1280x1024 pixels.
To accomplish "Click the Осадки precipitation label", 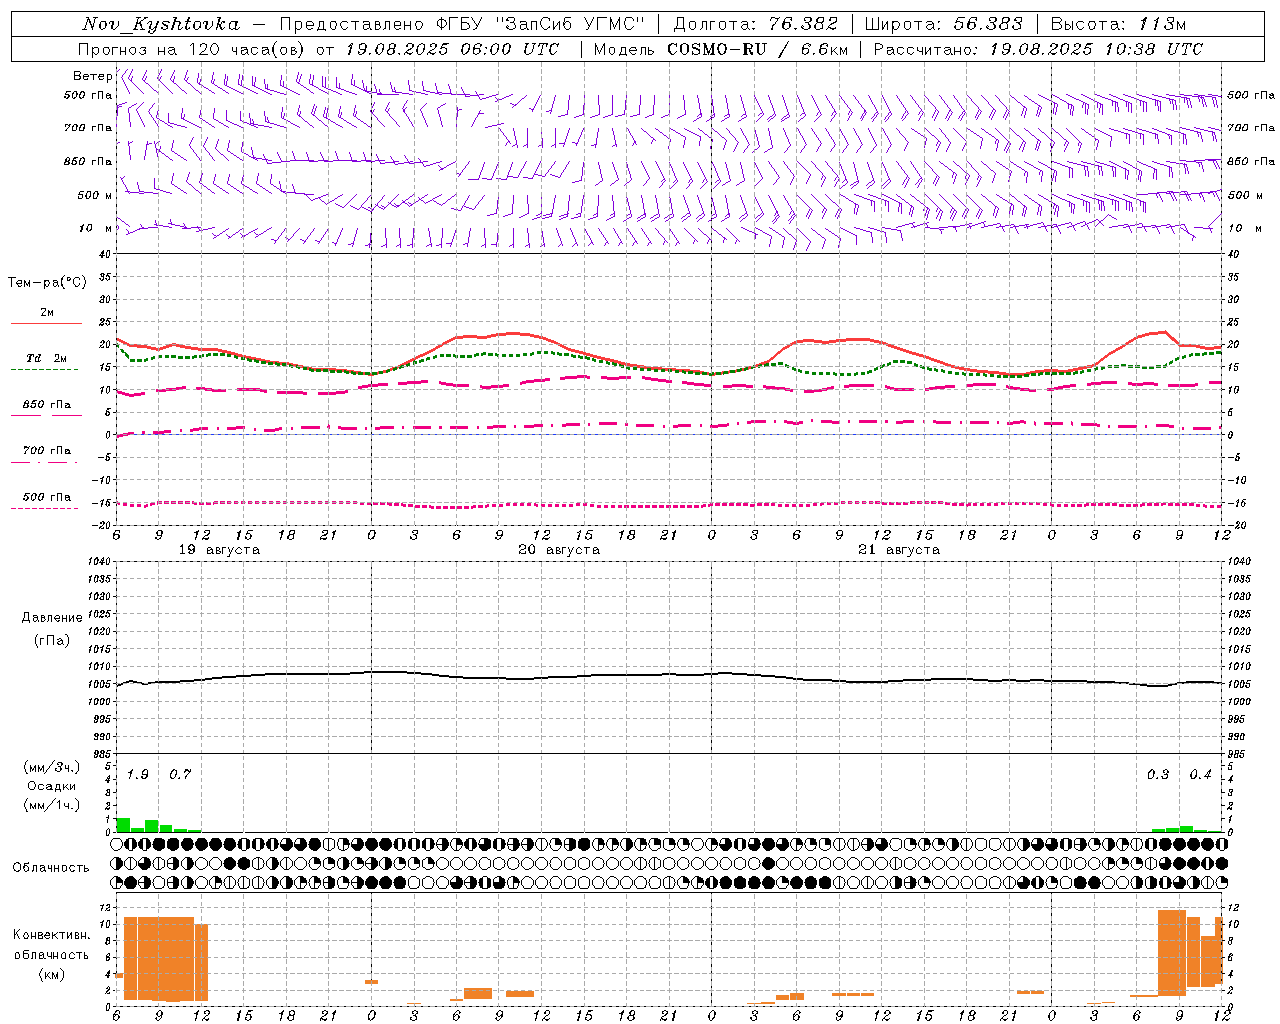I will [x=51, y=786].
